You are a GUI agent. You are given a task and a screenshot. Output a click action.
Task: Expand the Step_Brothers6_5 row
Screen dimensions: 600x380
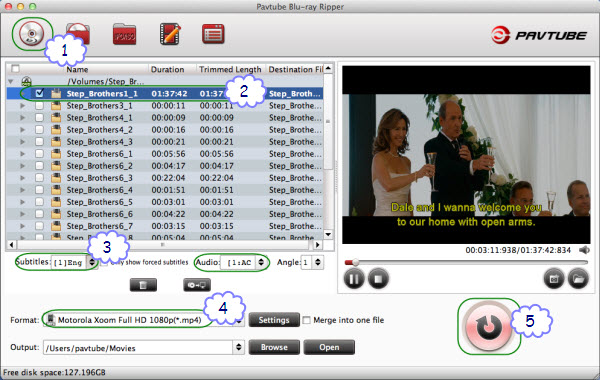tap(23, 202)
